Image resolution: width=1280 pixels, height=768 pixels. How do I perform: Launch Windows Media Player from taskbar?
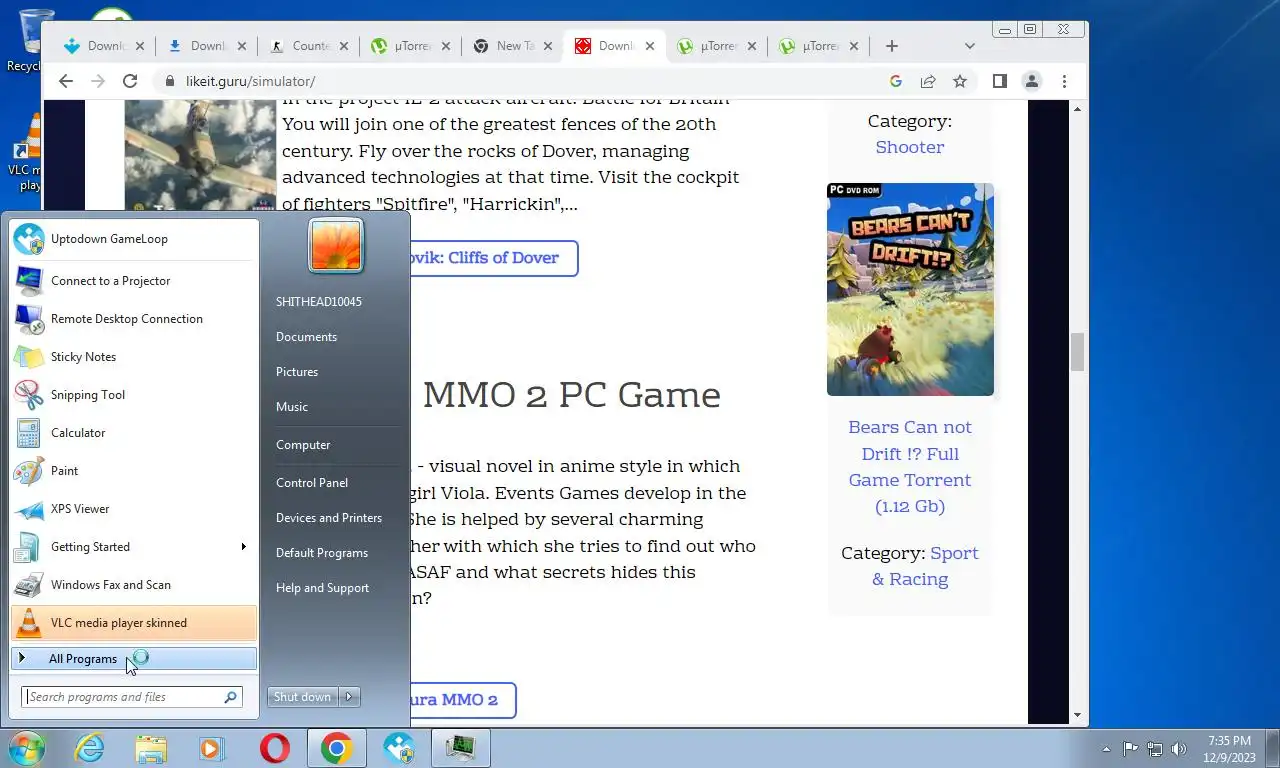(212, 748)
